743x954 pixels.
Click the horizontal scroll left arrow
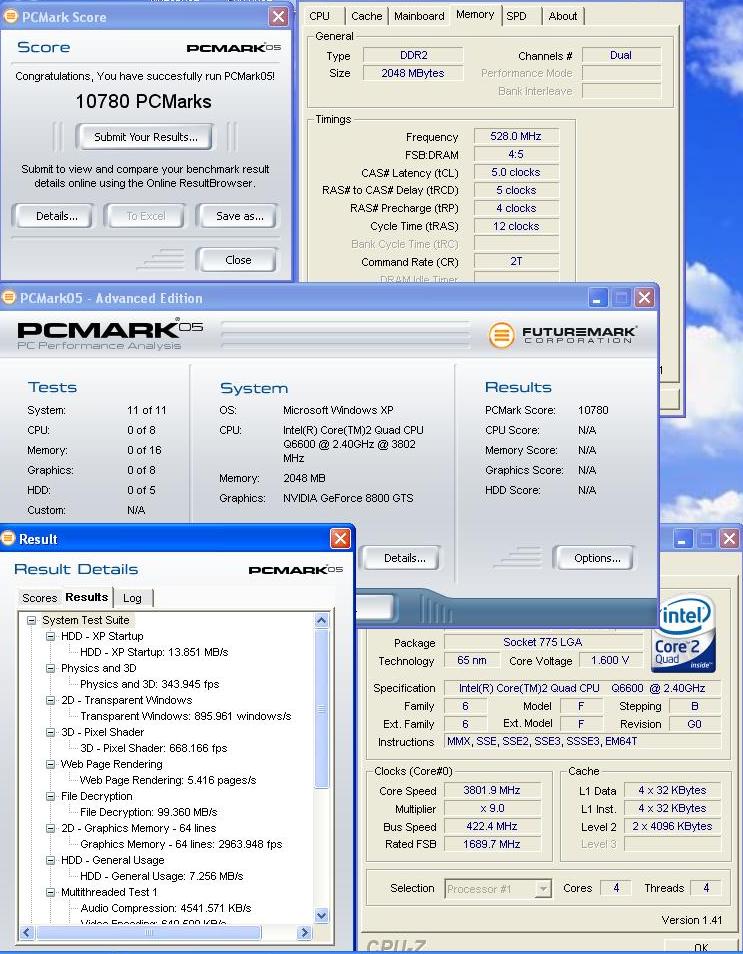(26, 932)
